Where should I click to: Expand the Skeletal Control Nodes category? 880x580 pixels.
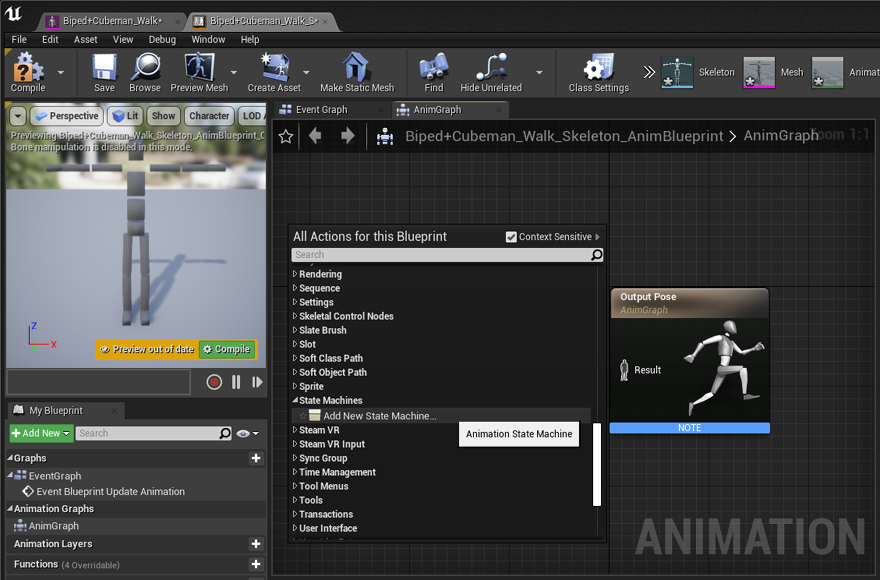coord(295,316)
